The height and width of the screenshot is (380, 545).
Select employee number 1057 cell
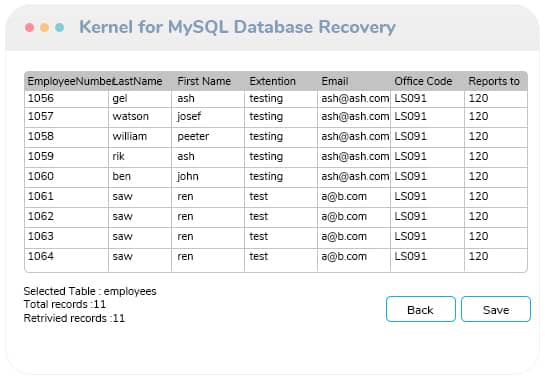(x=67, y=117)
